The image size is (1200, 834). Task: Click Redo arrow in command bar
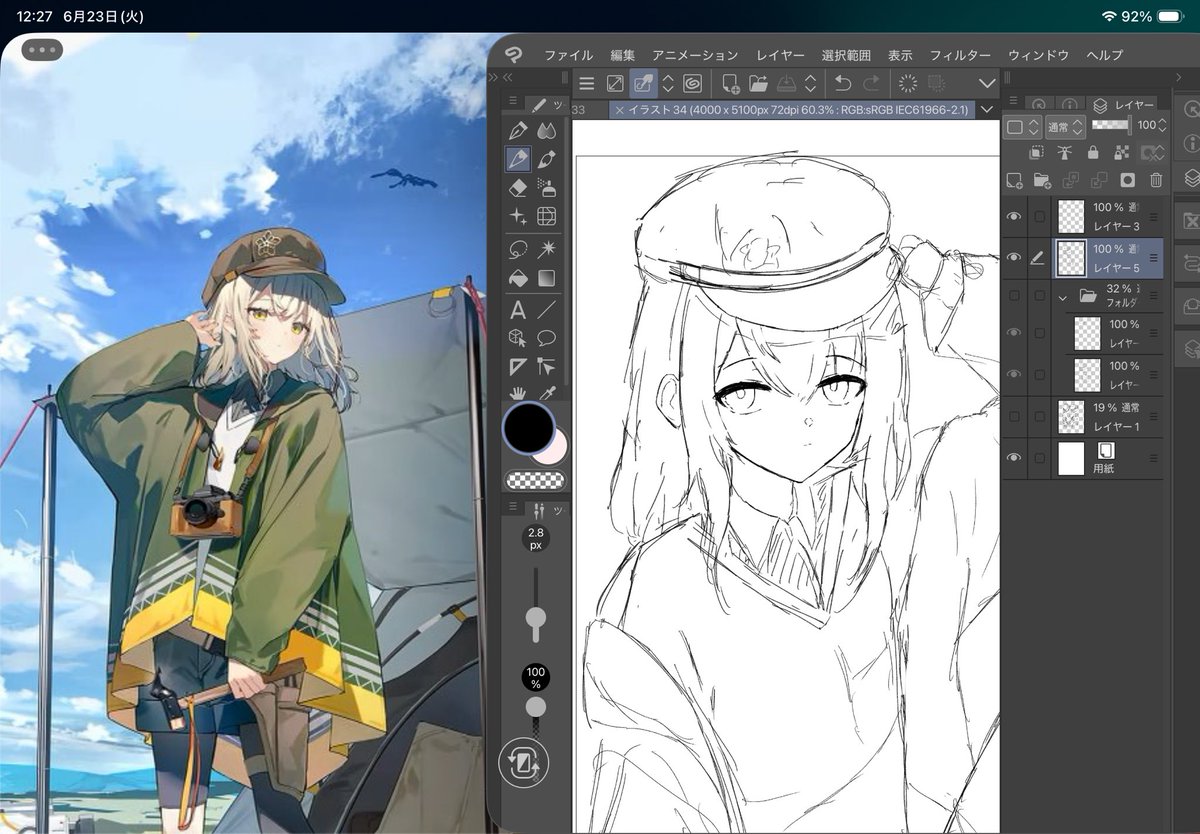pos(872,84)
